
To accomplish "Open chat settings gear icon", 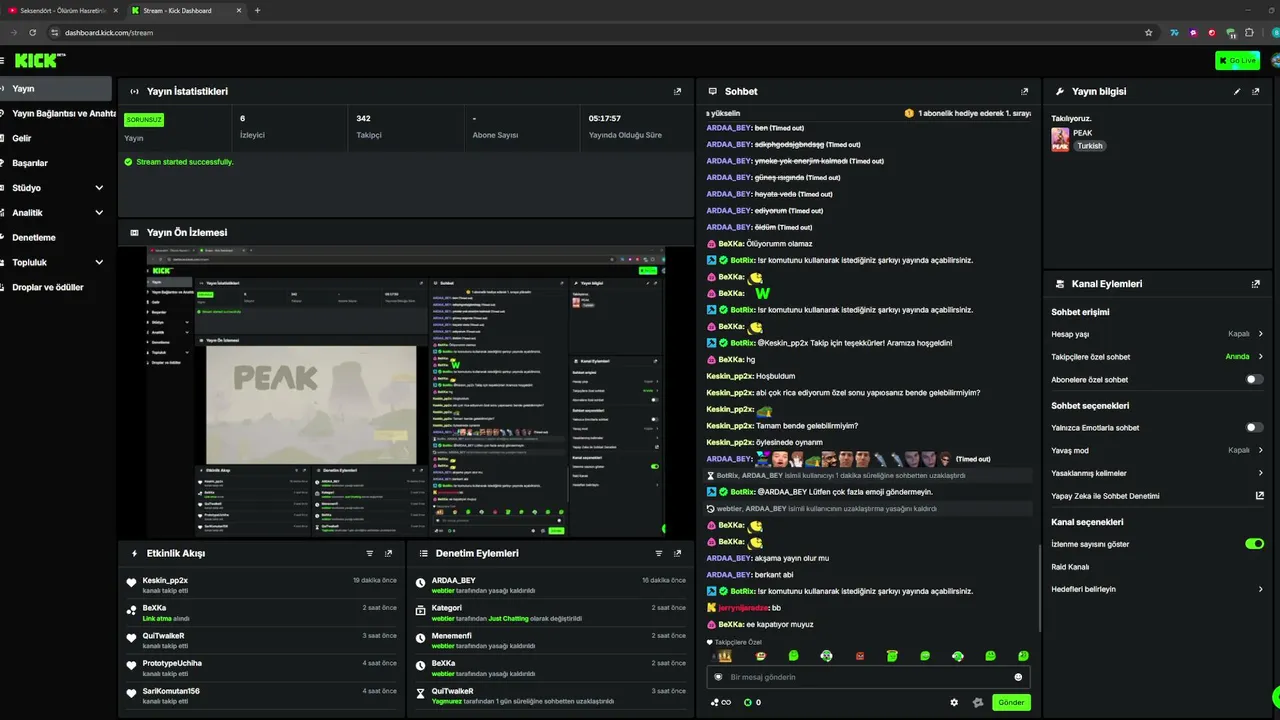I will [x=954, y=702].
